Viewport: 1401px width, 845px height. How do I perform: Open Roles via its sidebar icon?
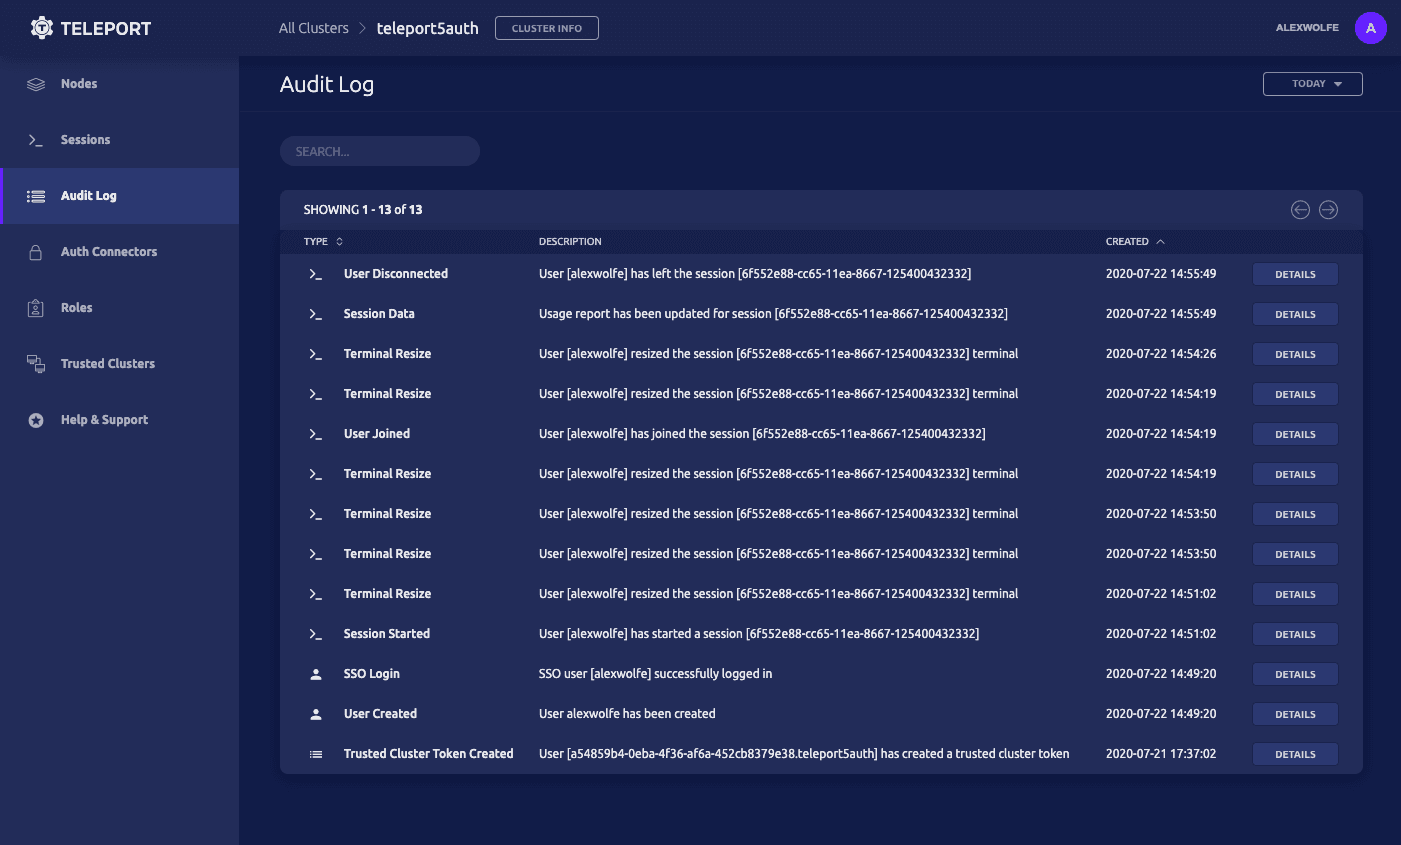pyautogui.click(x=35, y=308)
